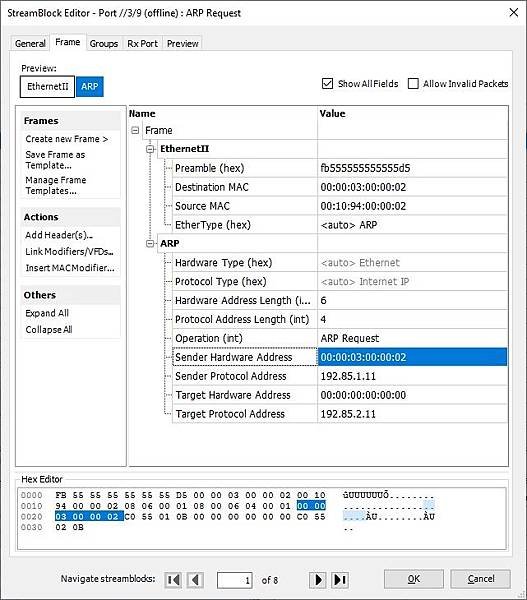Select the EthernetII preview header block
Image resolution: width=527 pixels, height=600 pixels.
pyautogui.click(x=47, y=86)
